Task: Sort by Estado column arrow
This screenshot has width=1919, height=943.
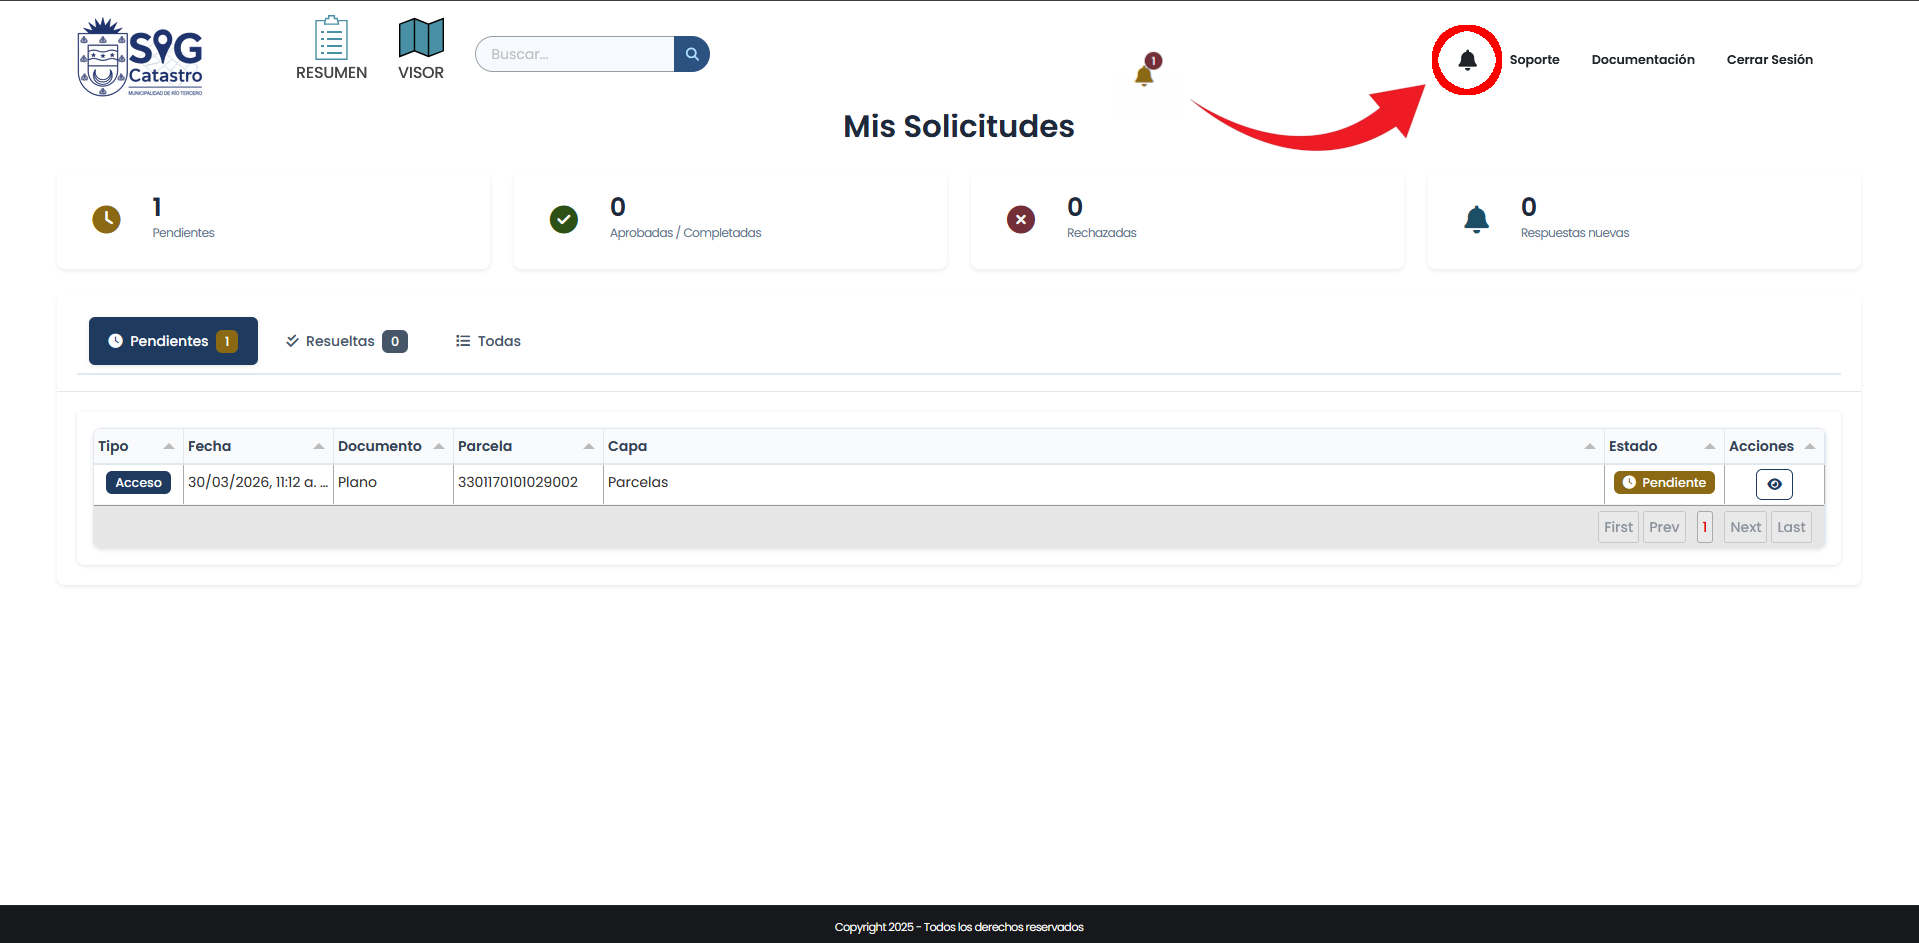Action: coord(1710,446)
